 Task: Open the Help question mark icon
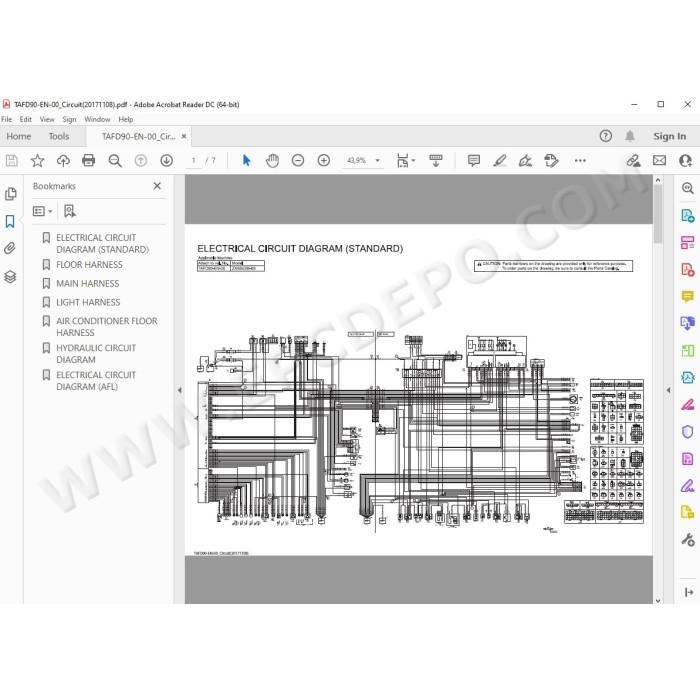605,136
